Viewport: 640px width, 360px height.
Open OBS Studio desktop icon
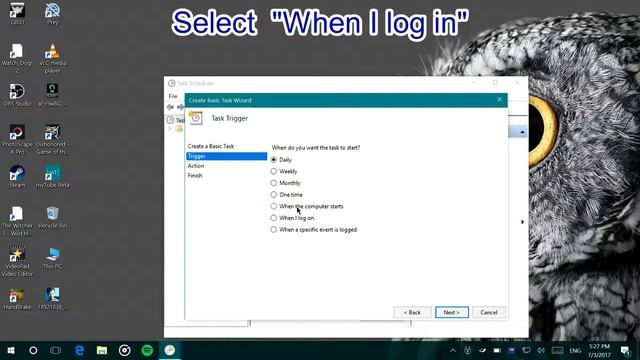17,95
